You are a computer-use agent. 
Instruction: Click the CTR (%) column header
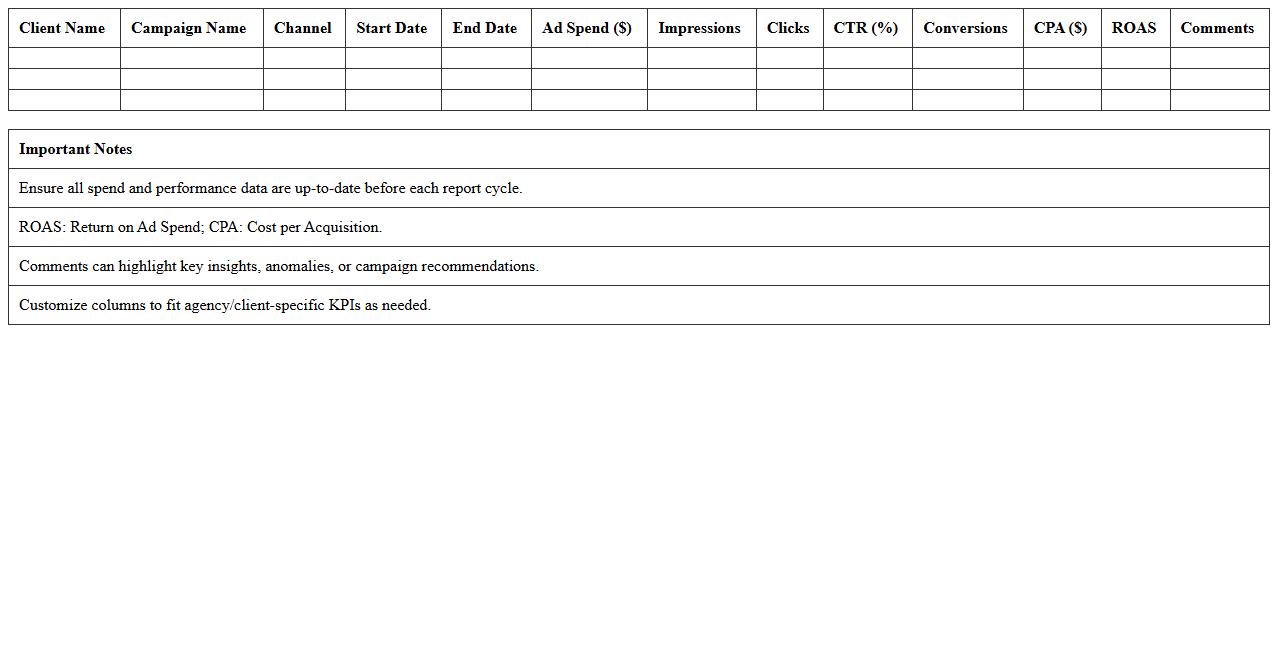[x=866, y=28]
